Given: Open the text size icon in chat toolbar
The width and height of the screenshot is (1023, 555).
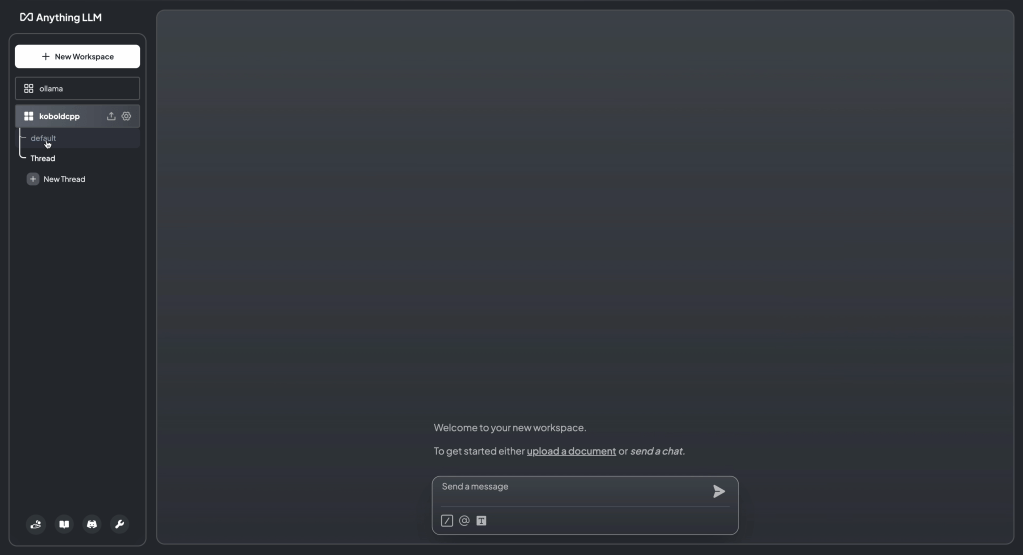Looking at the screenshot, I should [x=481, y=520].
